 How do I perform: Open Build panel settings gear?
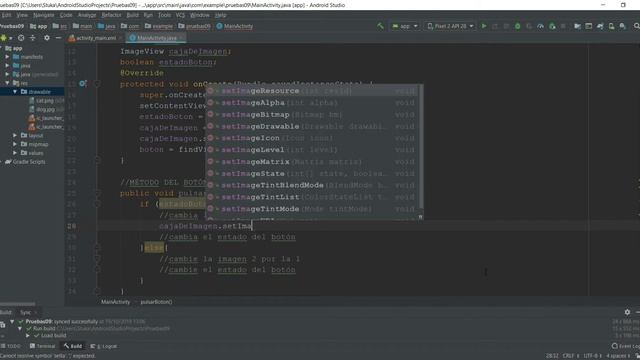coord(627,312)
